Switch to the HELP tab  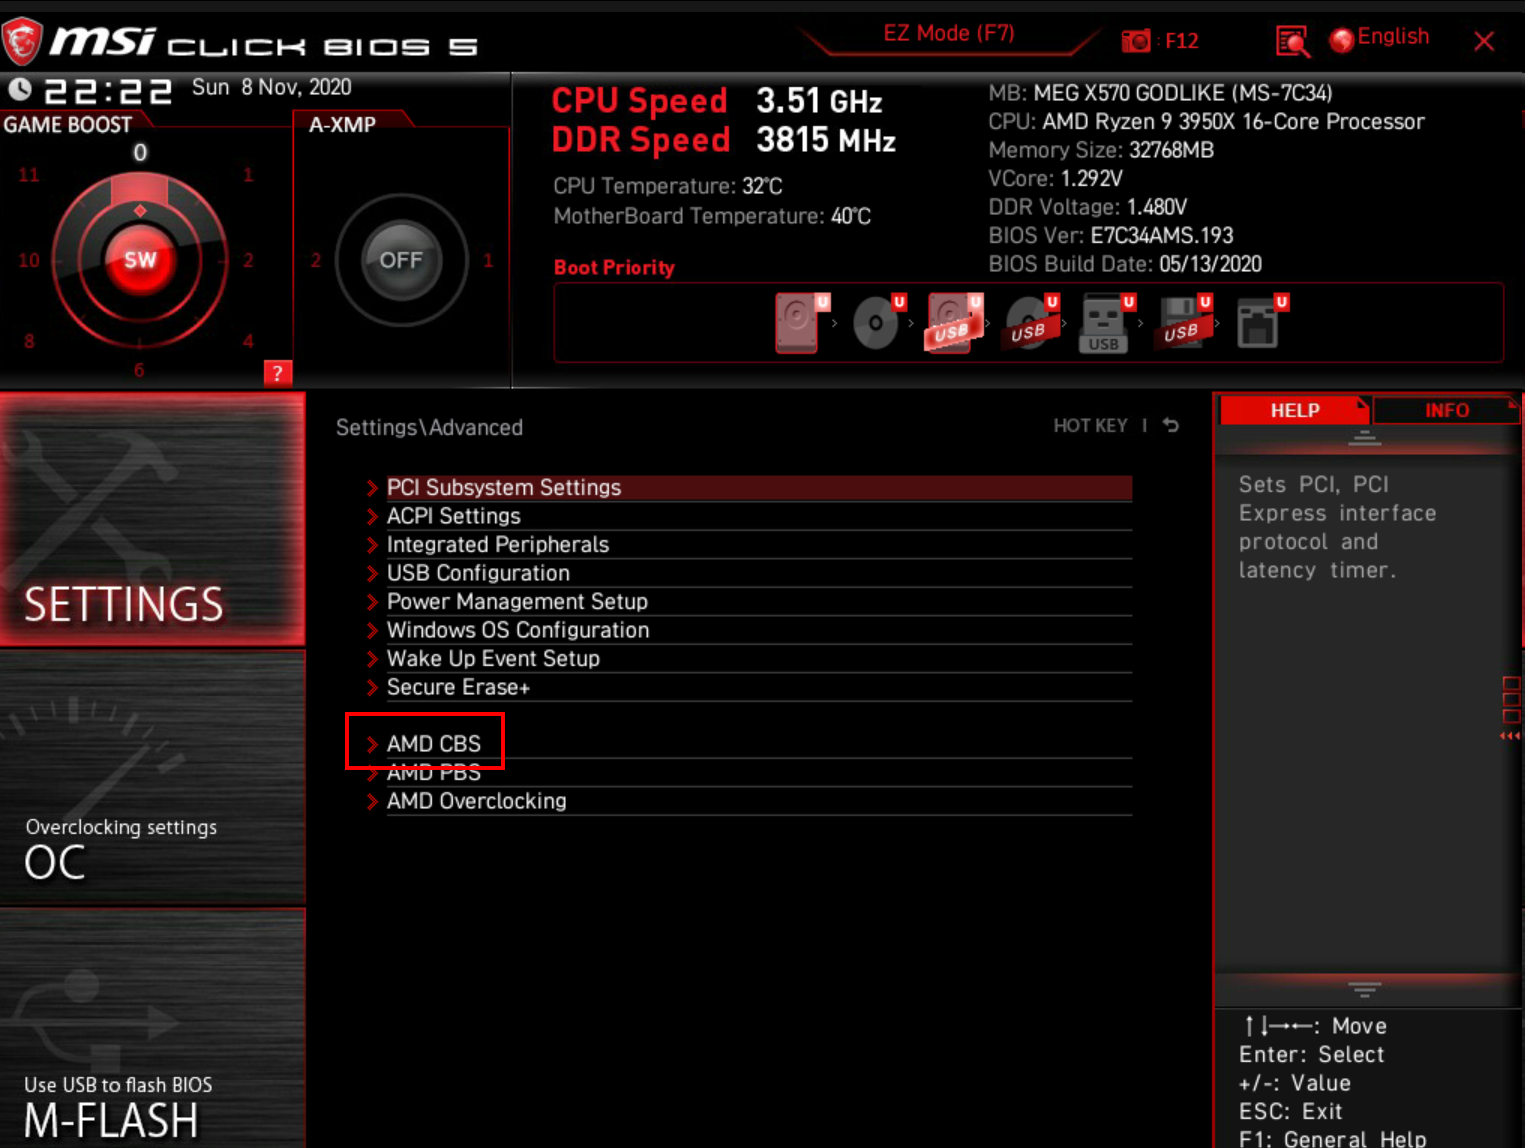point(1294,410)
